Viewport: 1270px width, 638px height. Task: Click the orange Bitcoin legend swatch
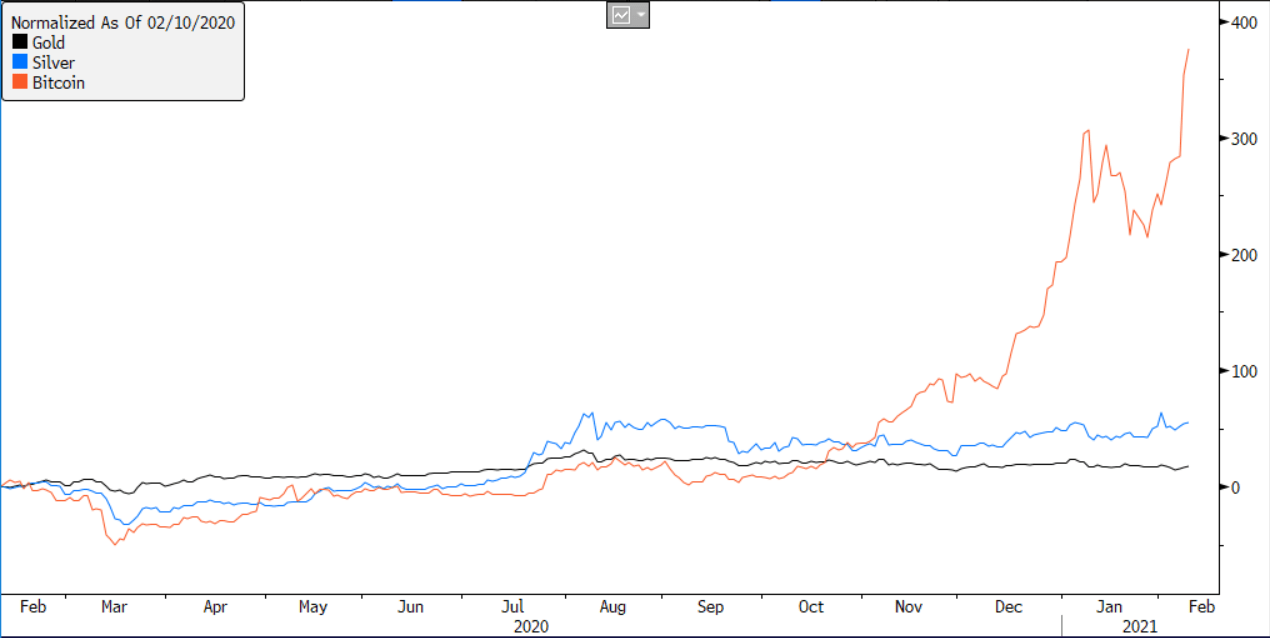[19, 83]
